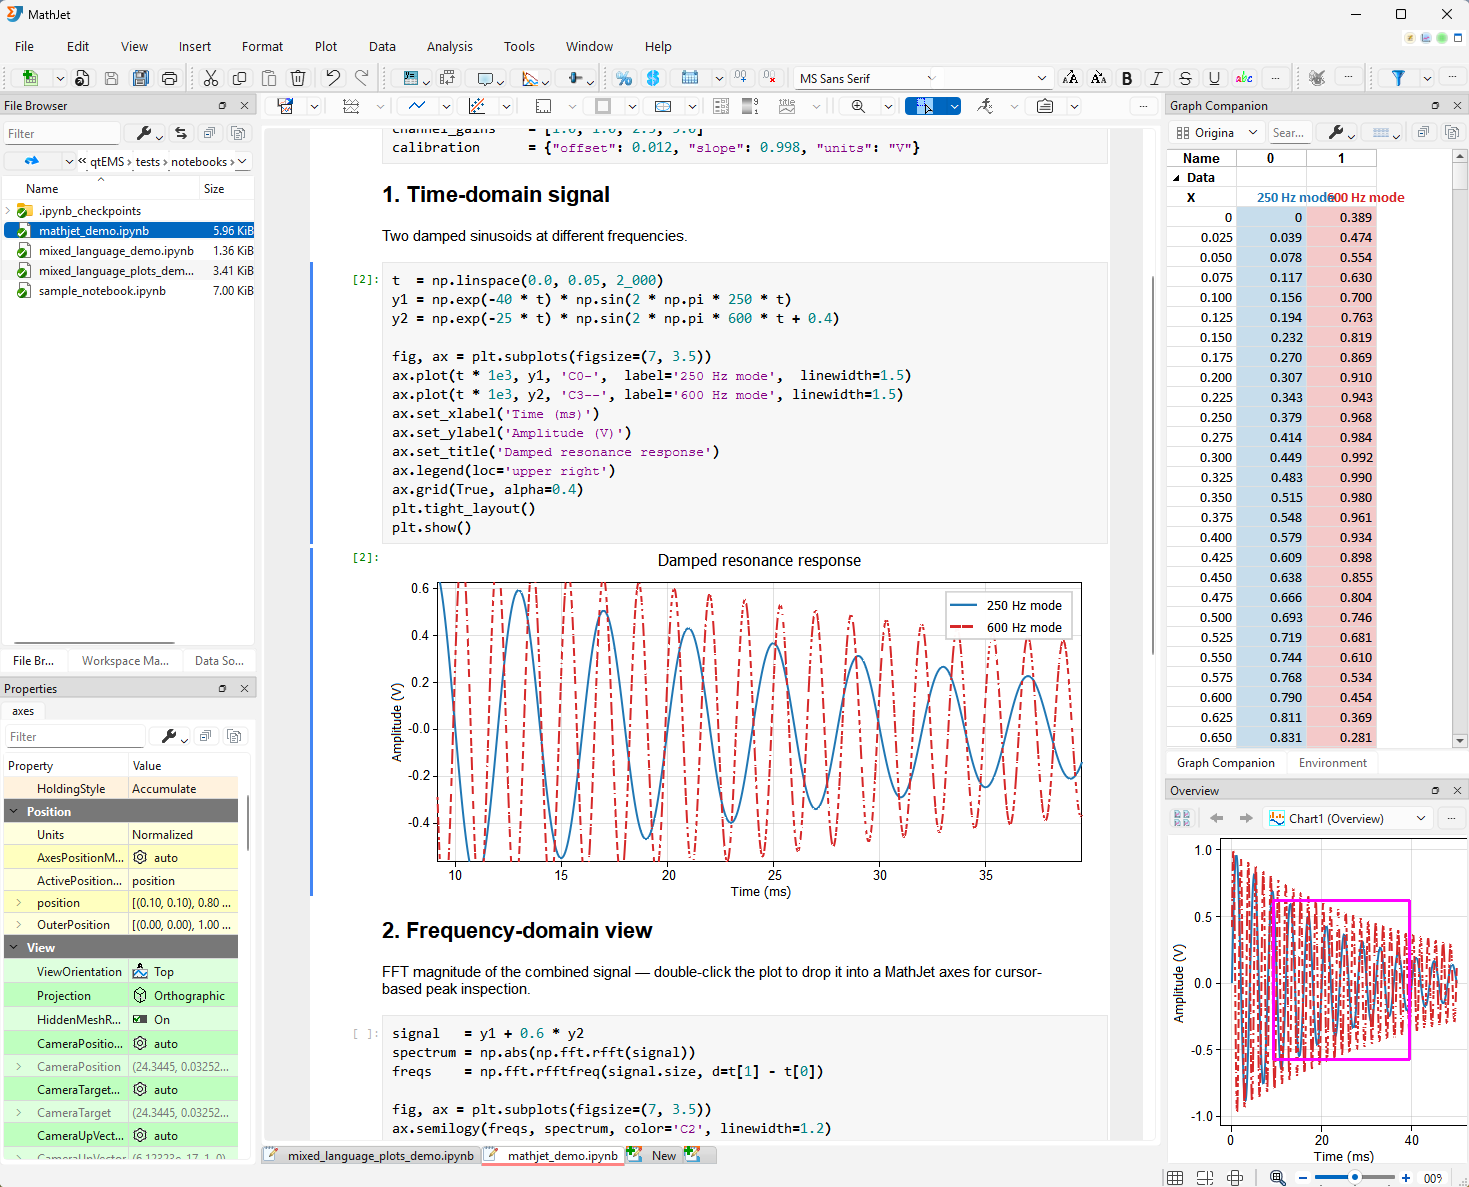Click the line plot type icon
This screenshot has width=1469, height=1187.
[417, 106]
